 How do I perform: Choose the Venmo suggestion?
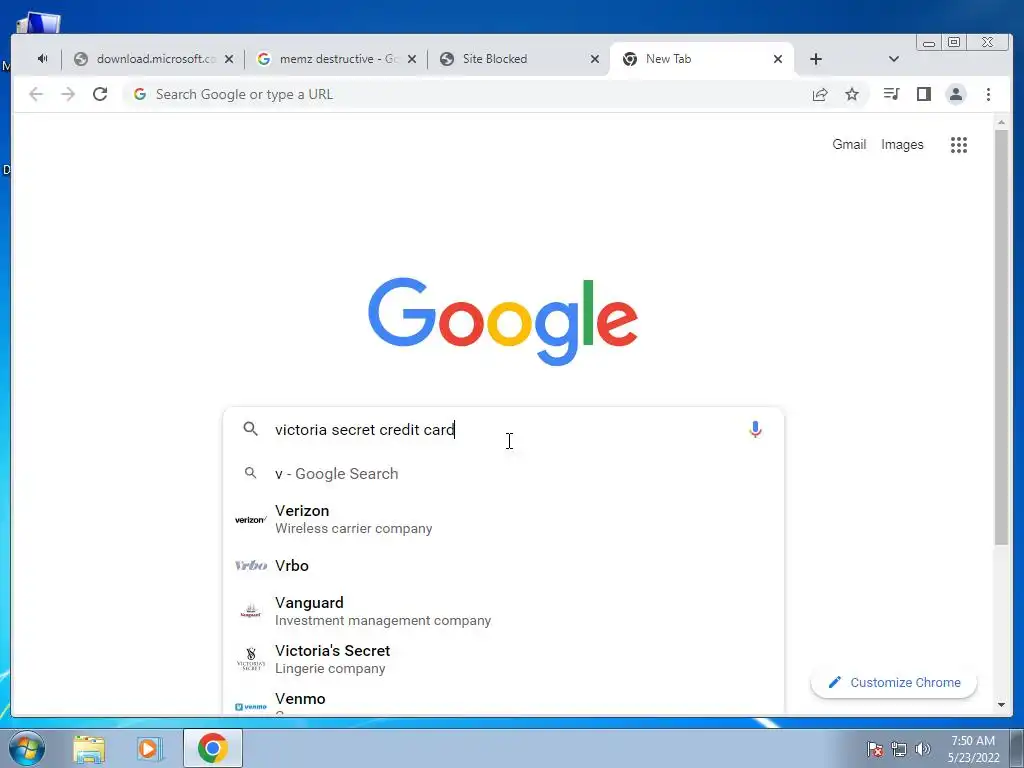click(503, 700)
